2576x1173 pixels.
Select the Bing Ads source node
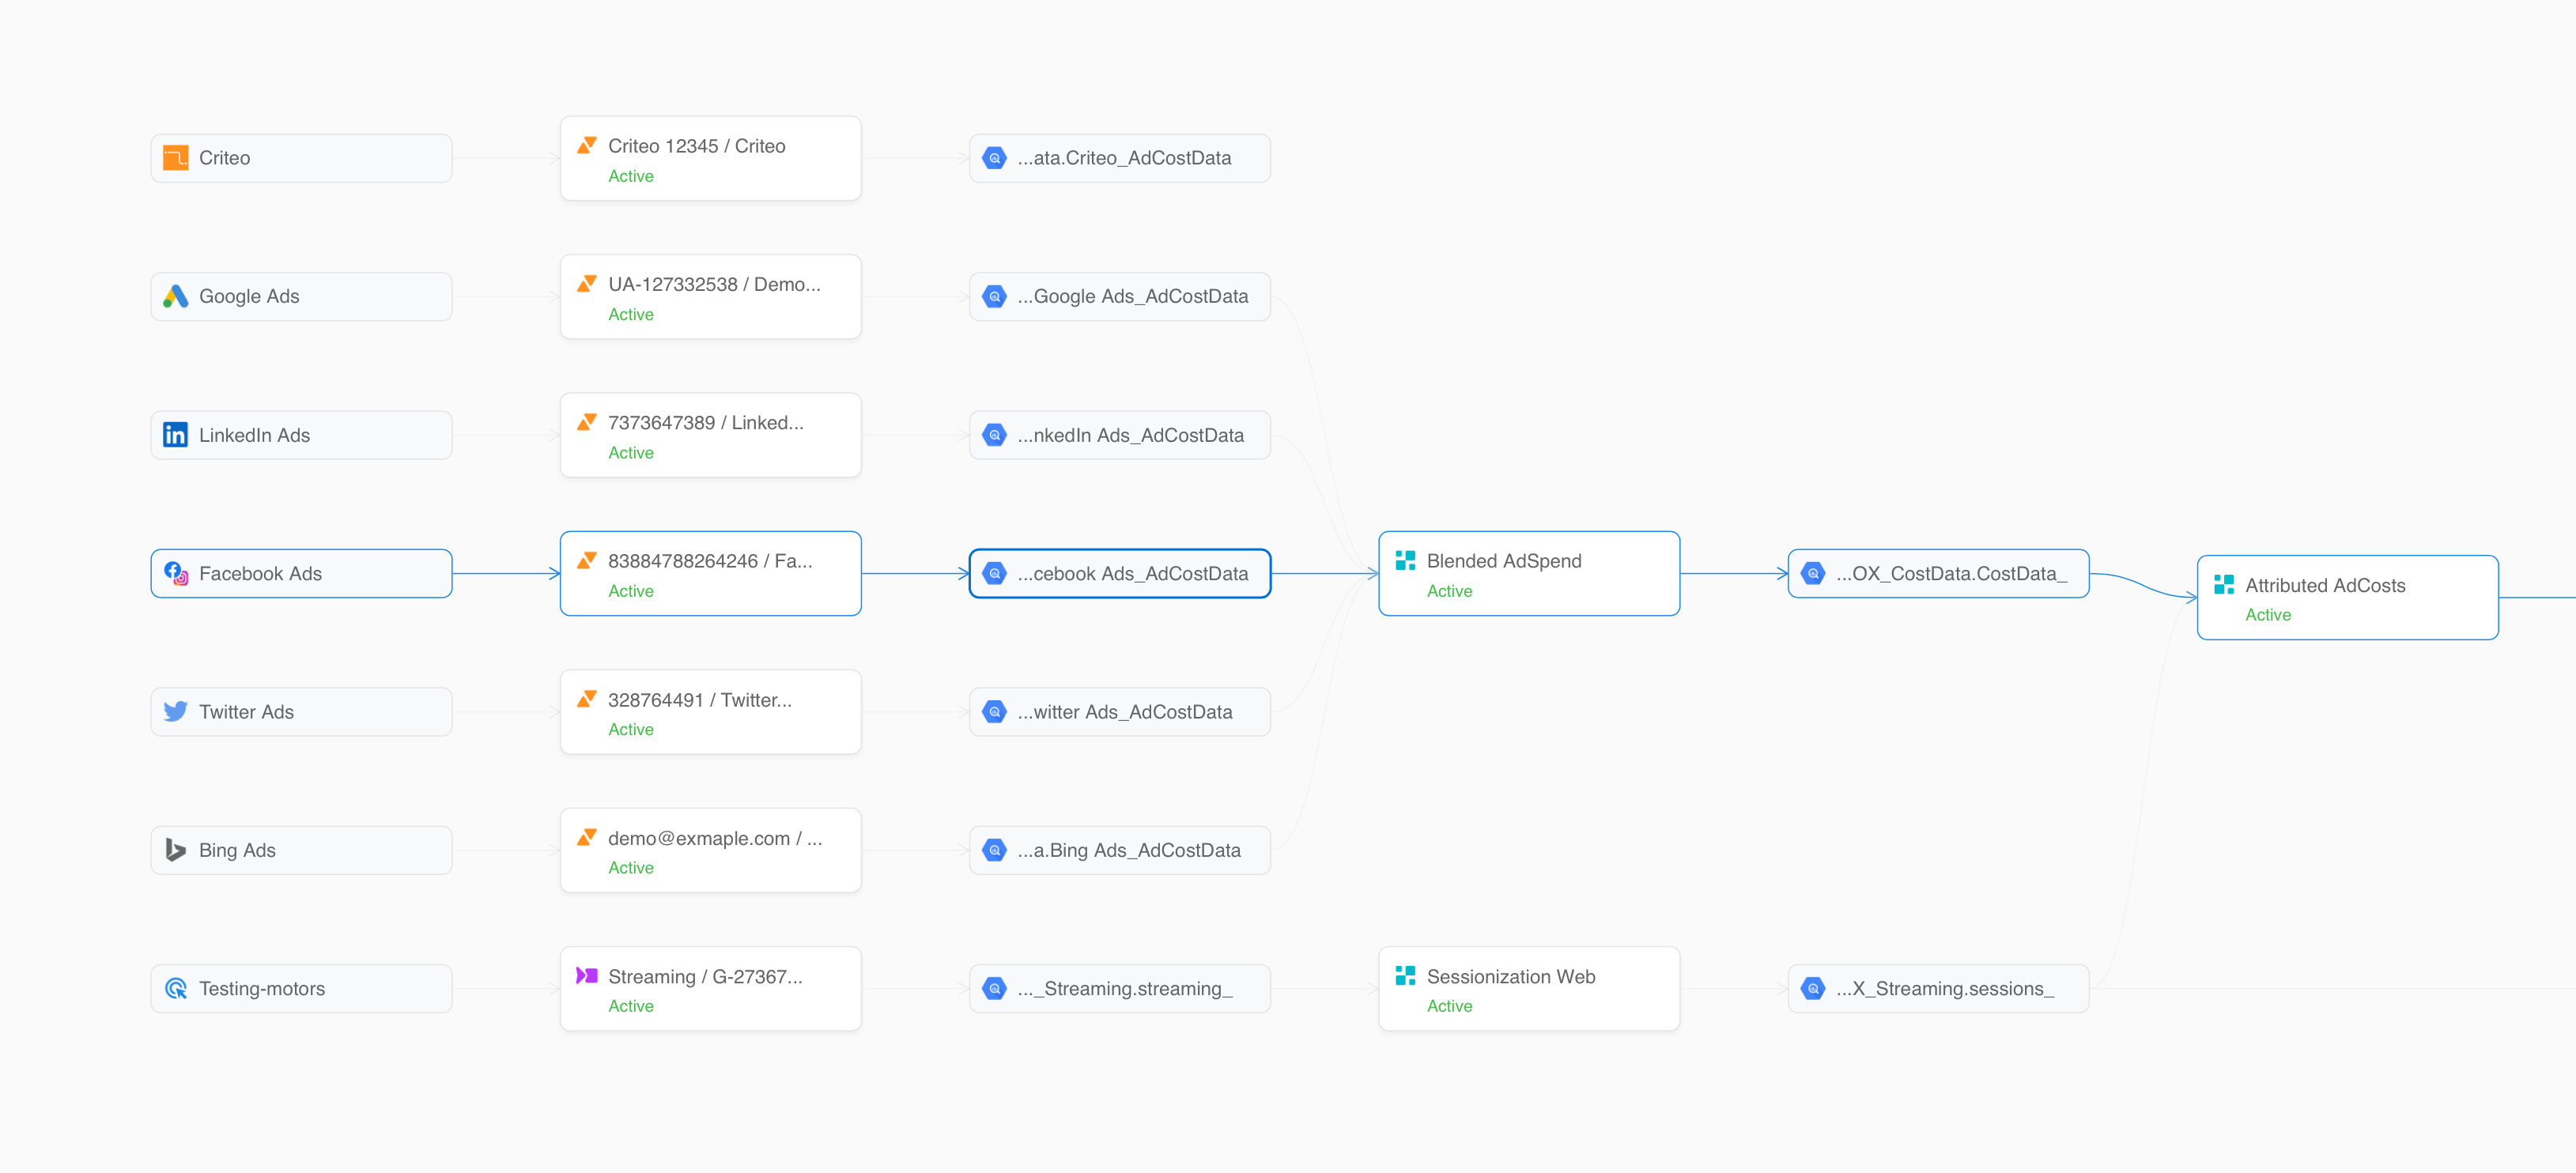click(301, 850)
